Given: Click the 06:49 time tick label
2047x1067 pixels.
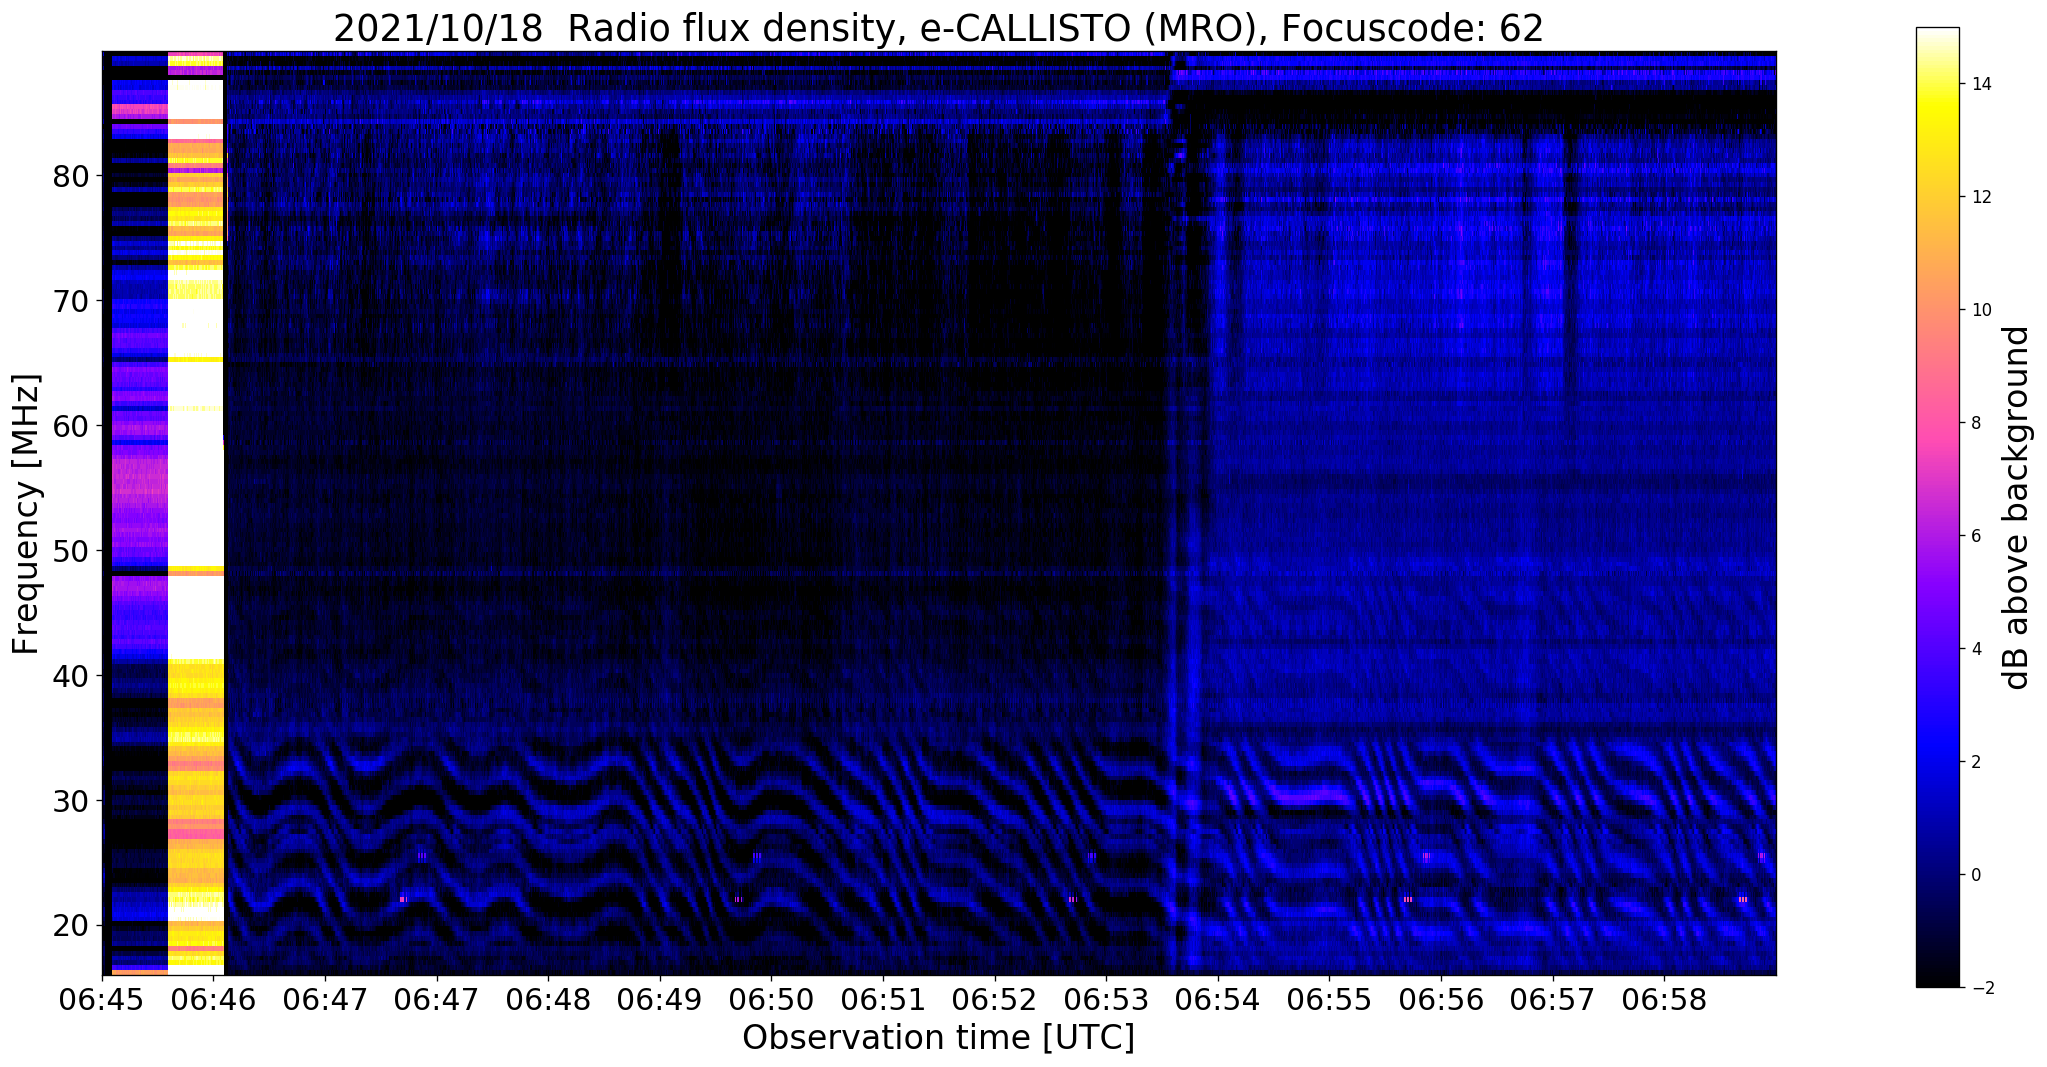Looking at the screenshot, I should pyautogui.click(x=660, y=1000).
